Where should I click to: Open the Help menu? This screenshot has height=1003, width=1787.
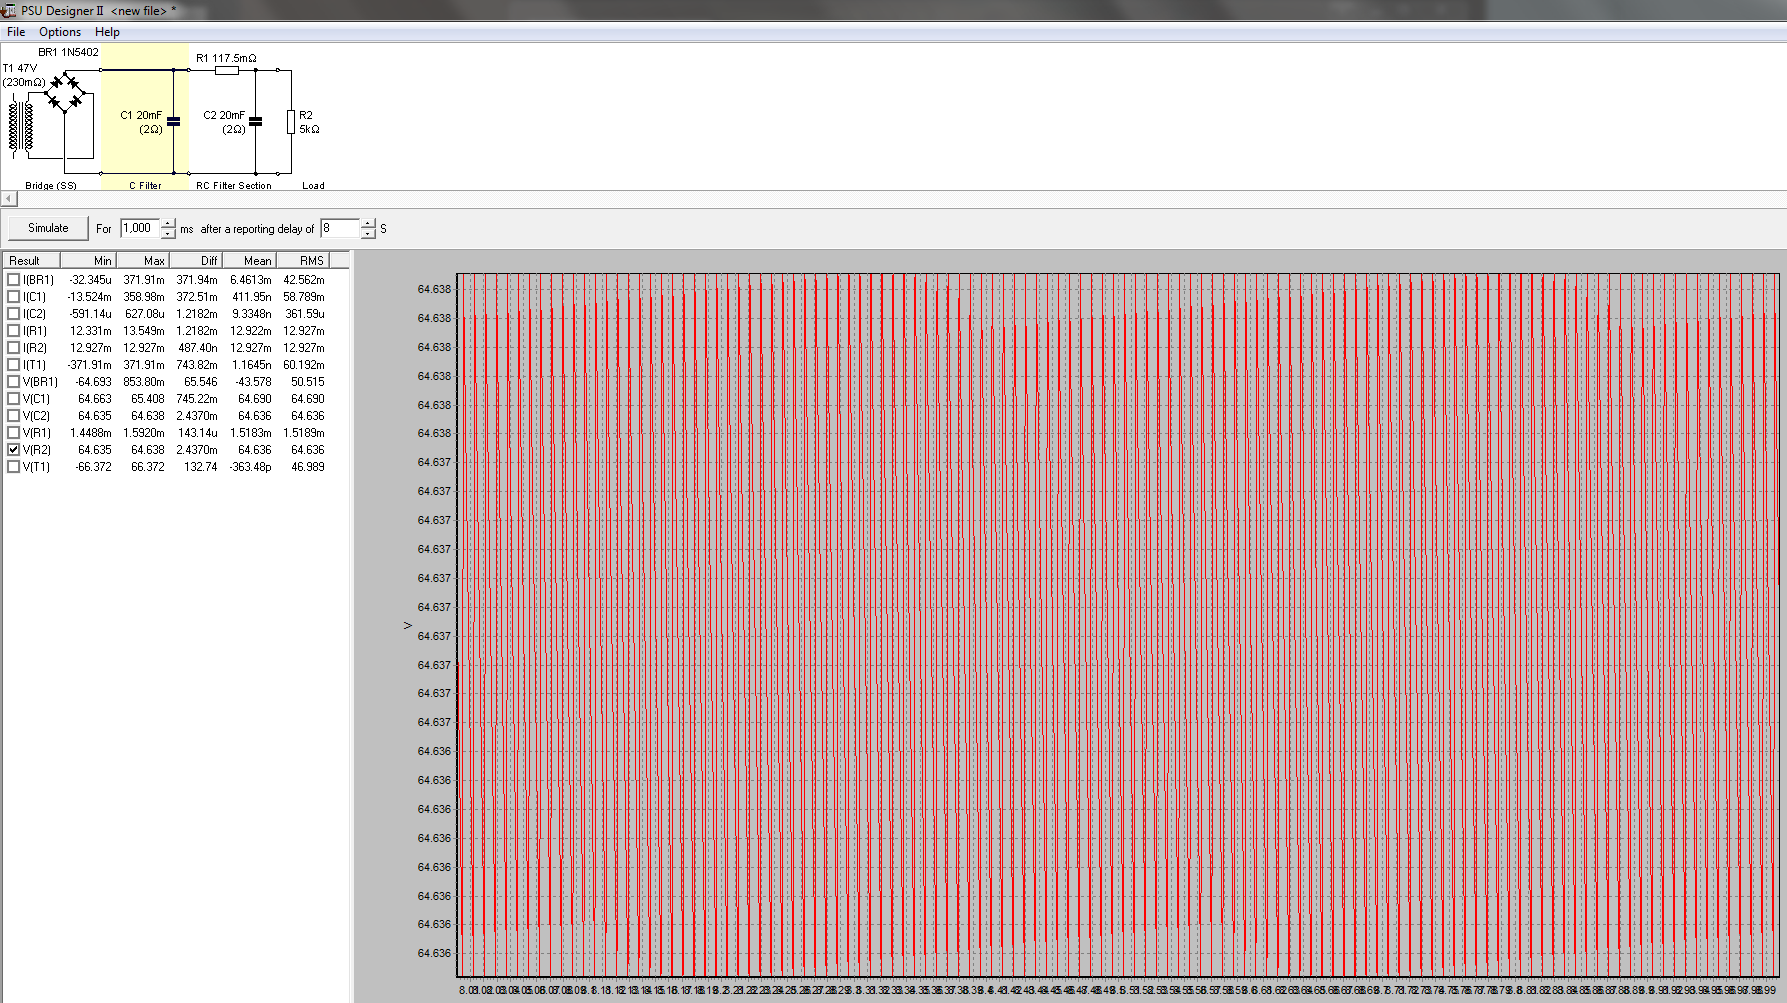pos(107,32)
